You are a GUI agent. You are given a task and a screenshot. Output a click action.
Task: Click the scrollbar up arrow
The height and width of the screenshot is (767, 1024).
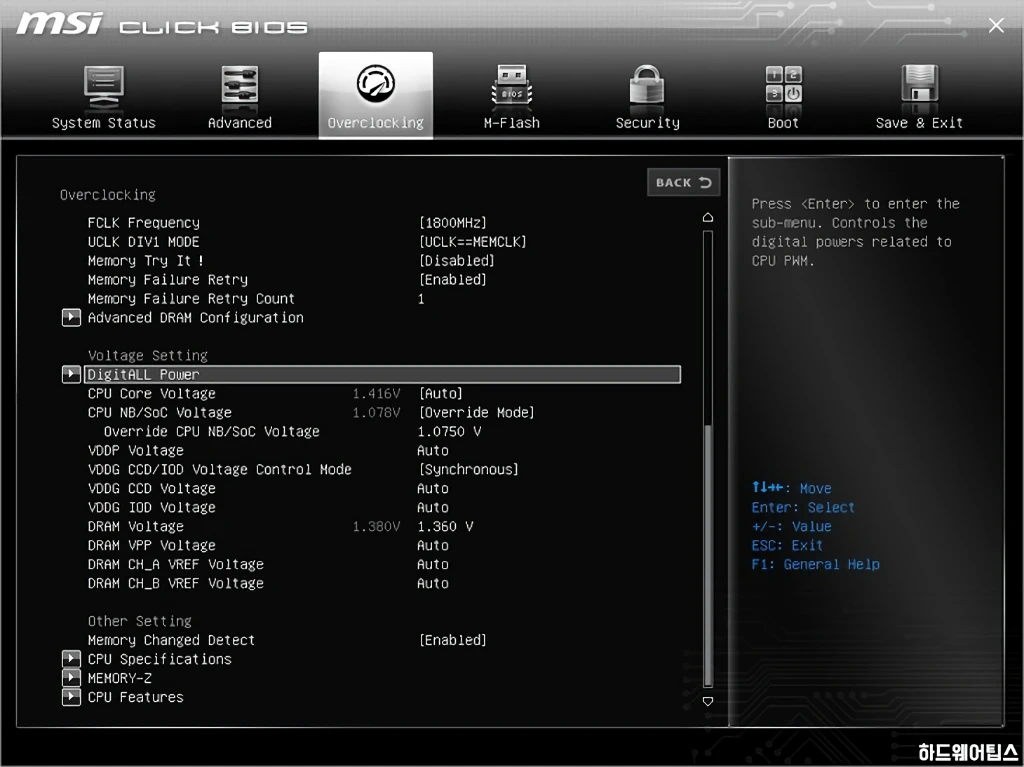[x=708, y=218]
